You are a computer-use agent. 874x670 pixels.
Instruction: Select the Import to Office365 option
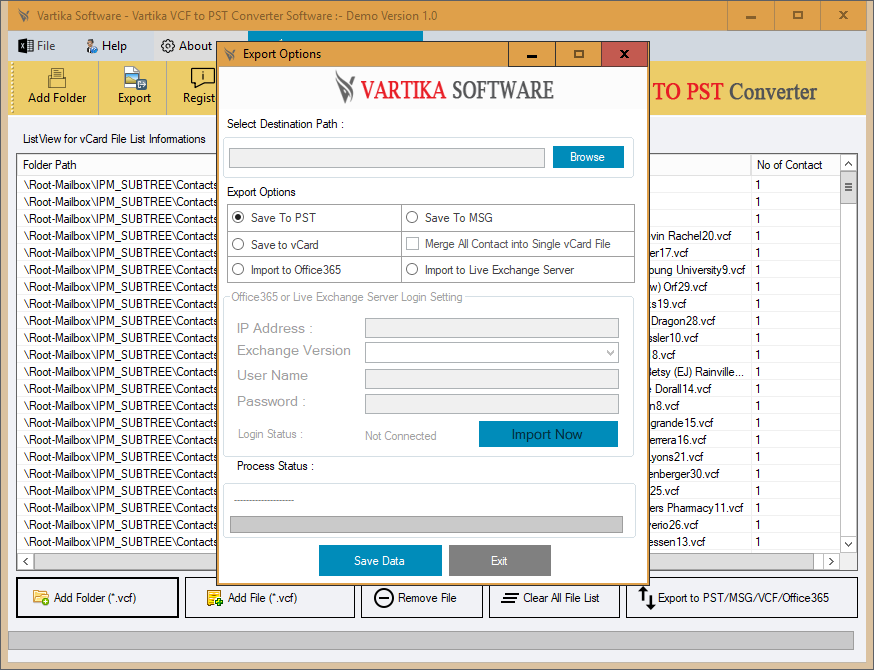238,269
